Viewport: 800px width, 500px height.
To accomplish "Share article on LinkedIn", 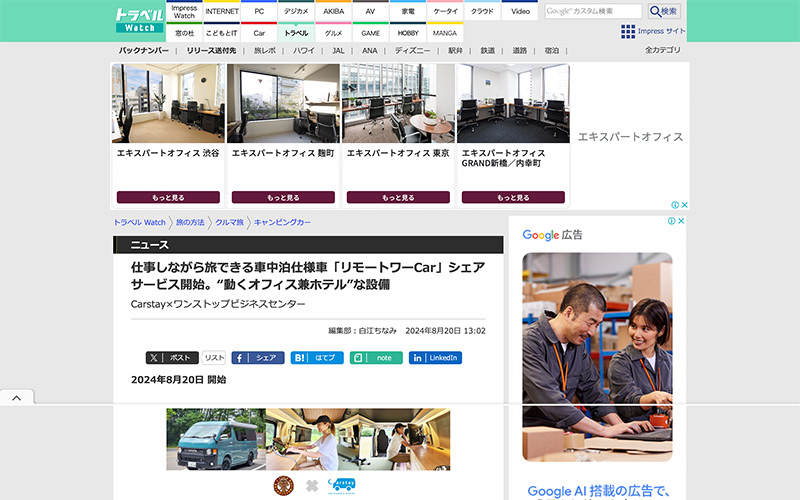I will [x=435, y=358].
